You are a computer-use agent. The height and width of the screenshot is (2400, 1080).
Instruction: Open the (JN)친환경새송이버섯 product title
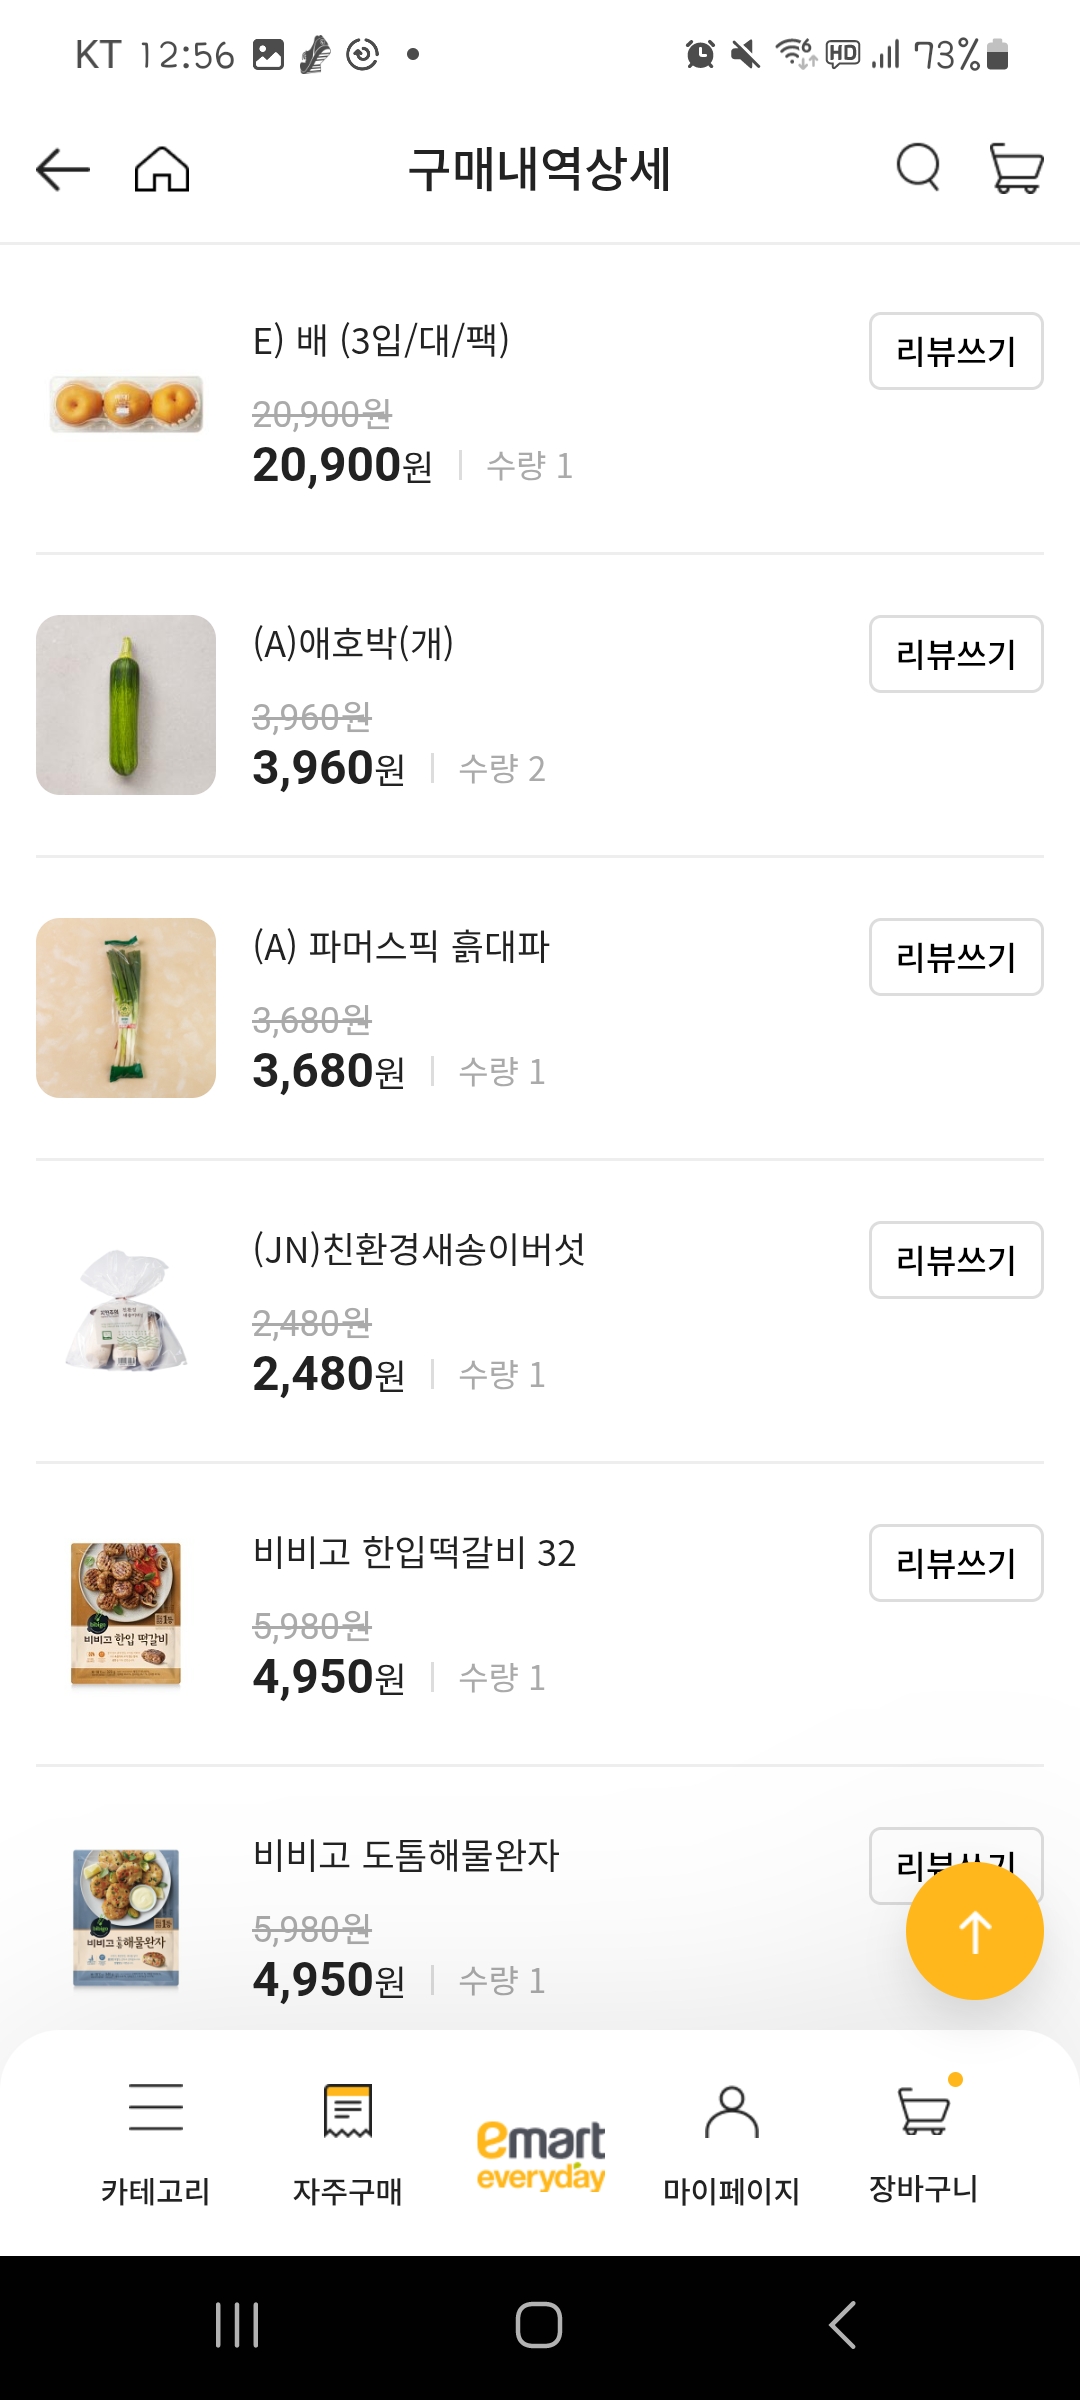pyautogui.click(x=419, y=1249)
